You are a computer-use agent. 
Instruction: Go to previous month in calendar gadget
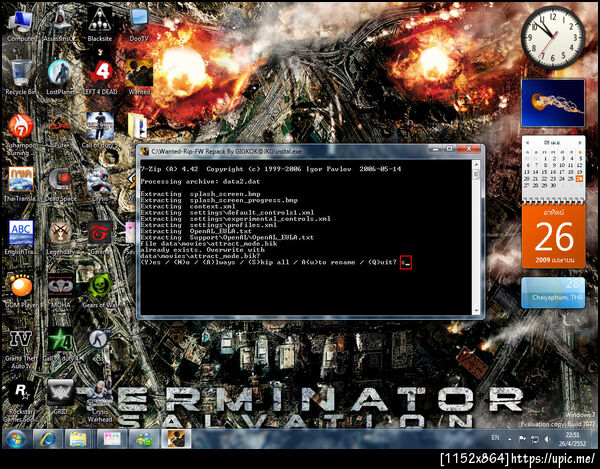[x=527, y=142]
